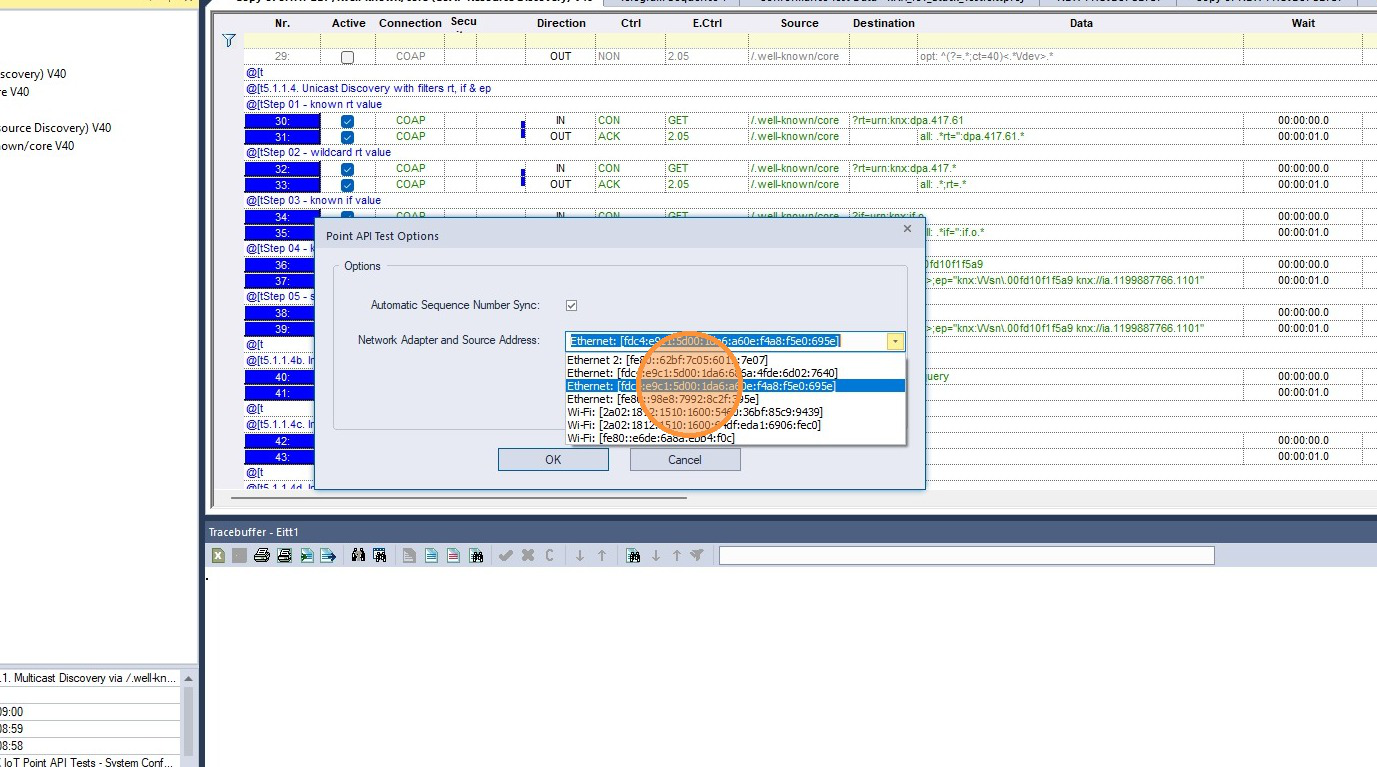Click the document icon with red lines
Screen dimensions: 1377x767
point(454,556)
